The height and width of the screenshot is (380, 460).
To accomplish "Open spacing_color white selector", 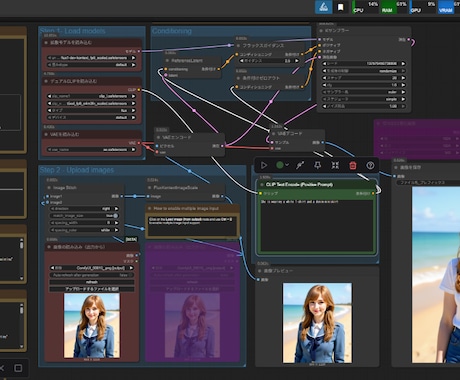I will tap(84, 230).
